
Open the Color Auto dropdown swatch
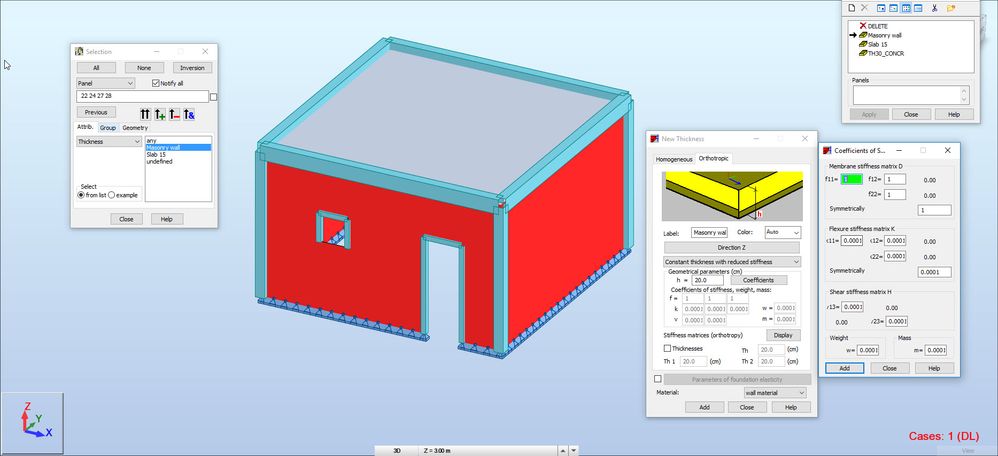783,232
